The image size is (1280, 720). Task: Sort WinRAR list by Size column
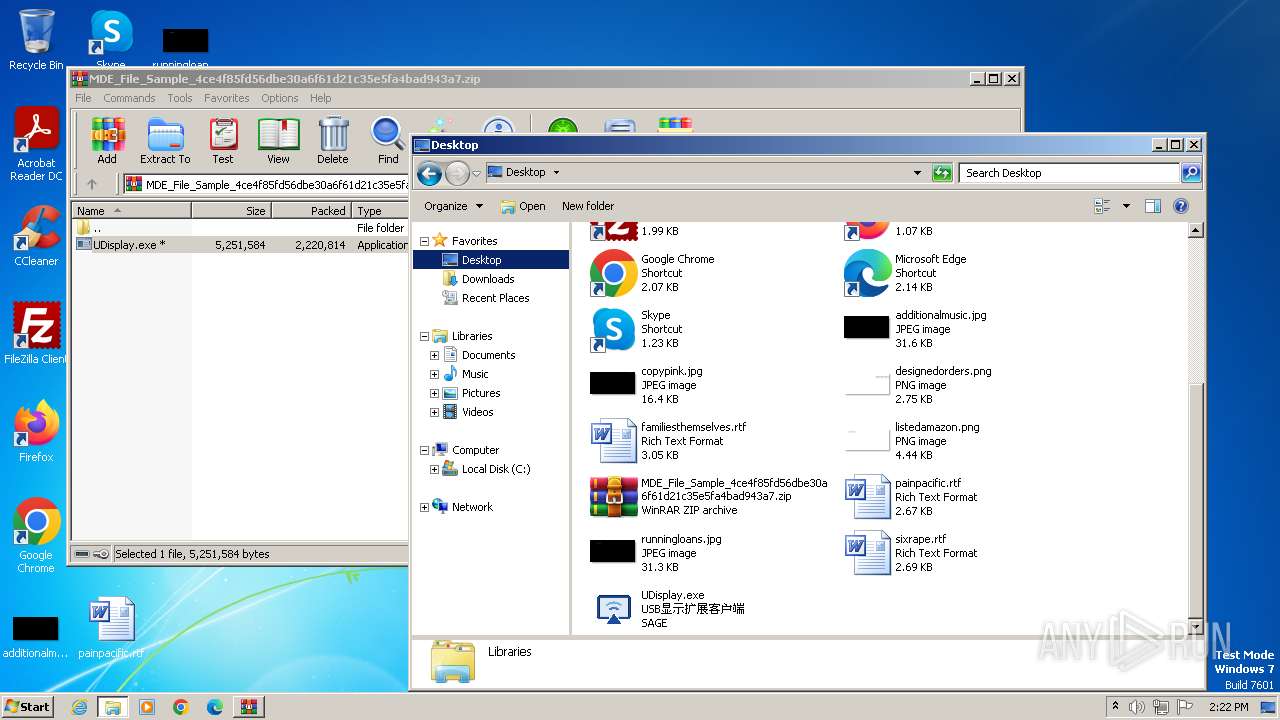[231, 210]
